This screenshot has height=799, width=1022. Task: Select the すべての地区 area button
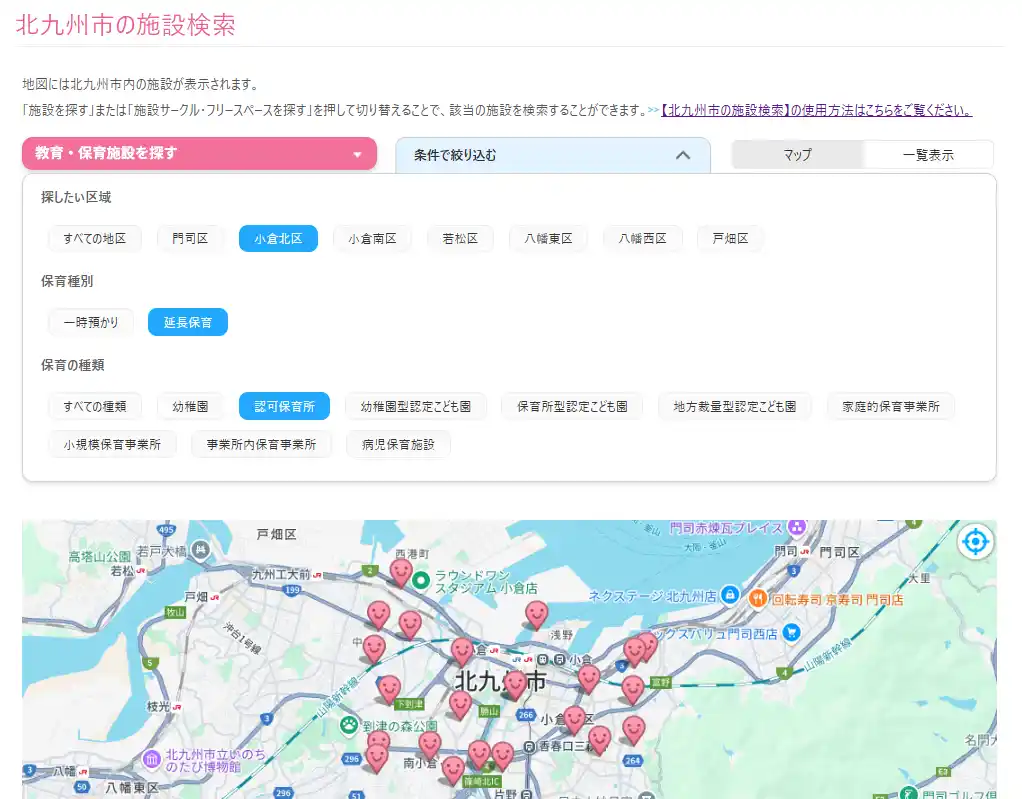(95, 239)
